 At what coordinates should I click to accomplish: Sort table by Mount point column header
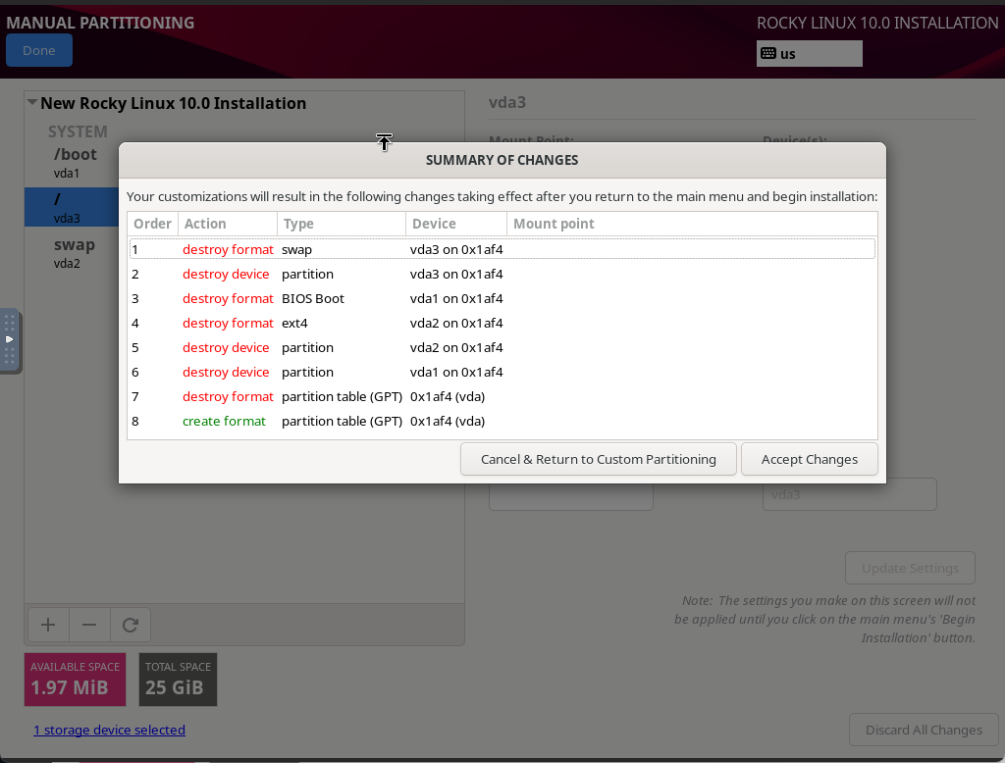click(692, 224)
